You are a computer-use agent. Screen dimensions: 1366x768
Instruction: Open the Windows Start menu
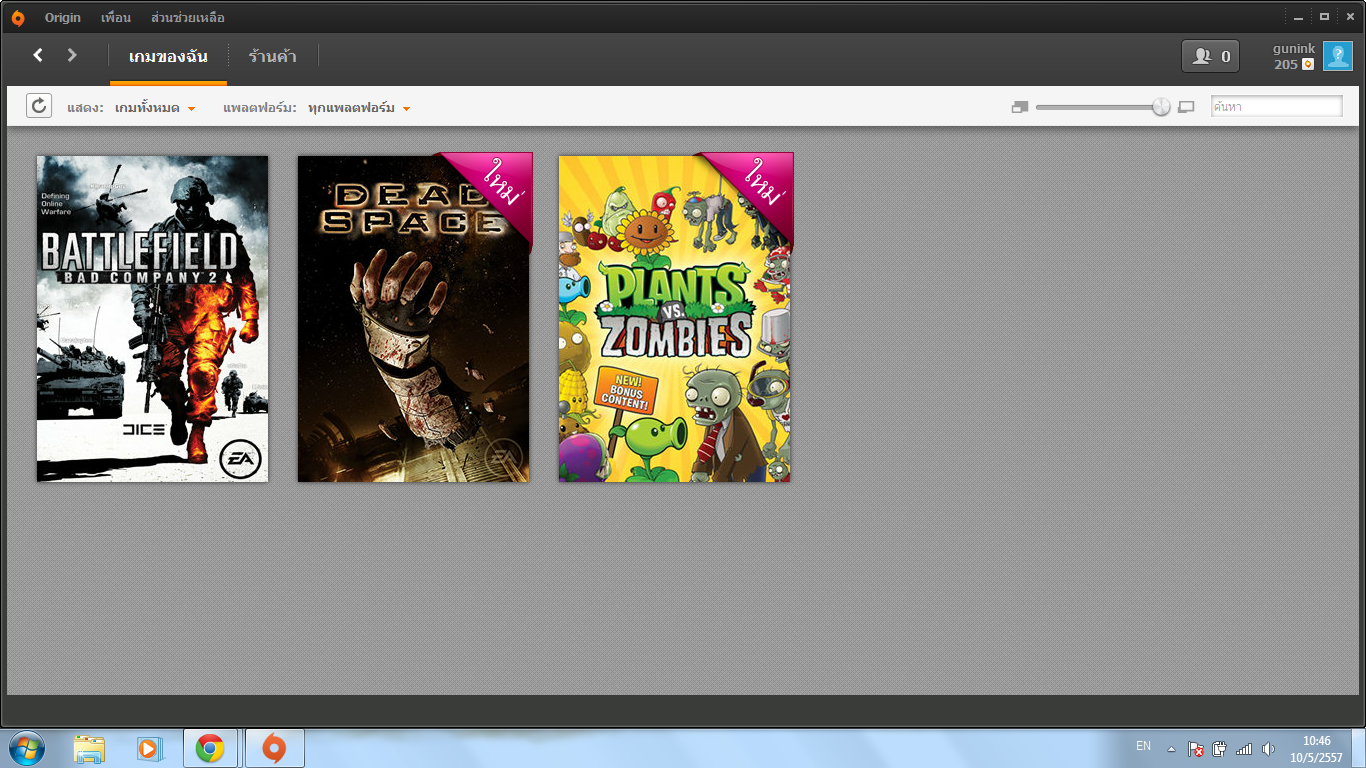tap(27, 748)
